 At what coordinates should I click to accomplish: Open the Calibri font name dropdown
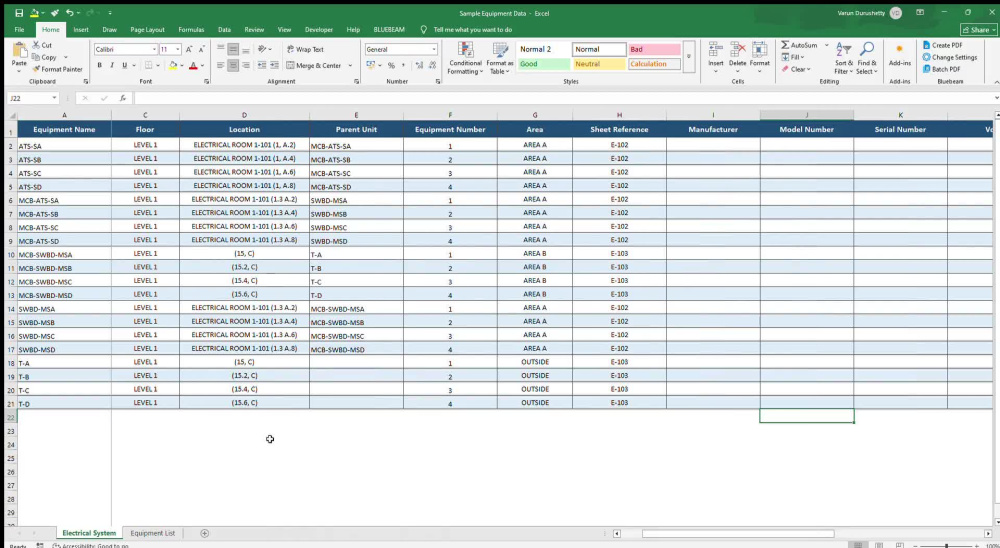click(x=154, y=49)
